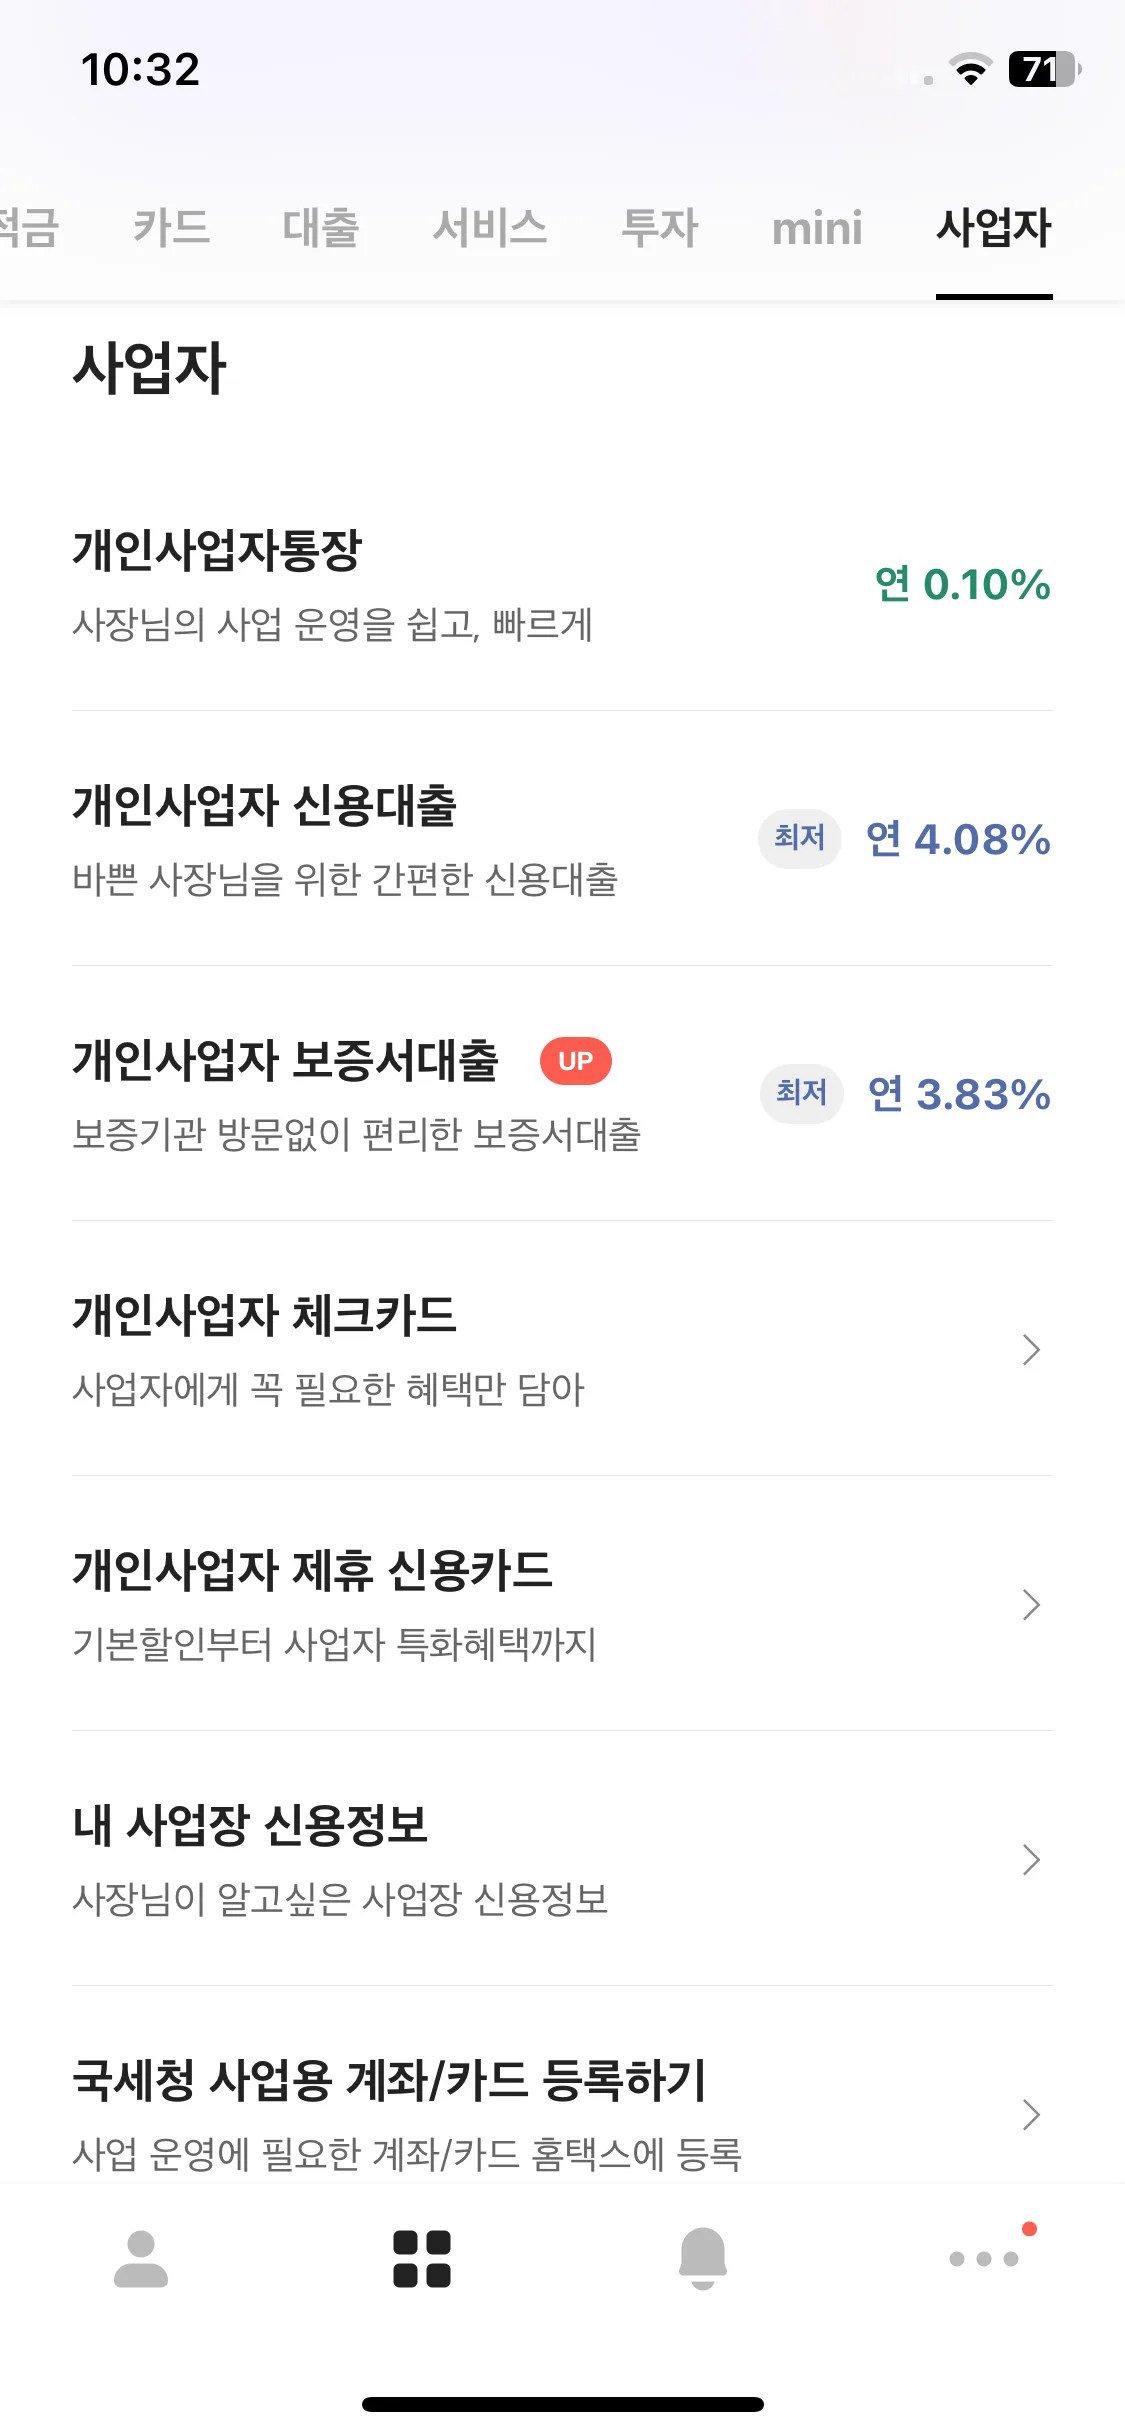The width and height of the screenshot is (1125, 2436).
Task: Expand 개인사업자 체크카드 chevron arrow
Action: [1032, 1349]
